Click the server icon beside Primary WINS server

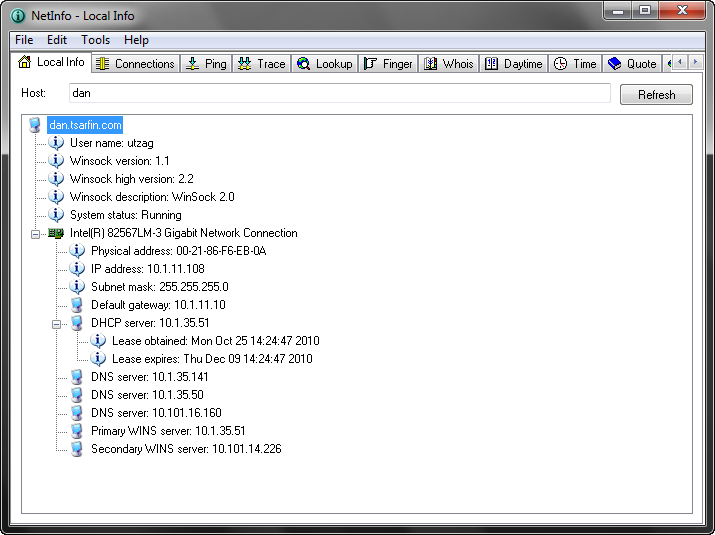[77, 431]
